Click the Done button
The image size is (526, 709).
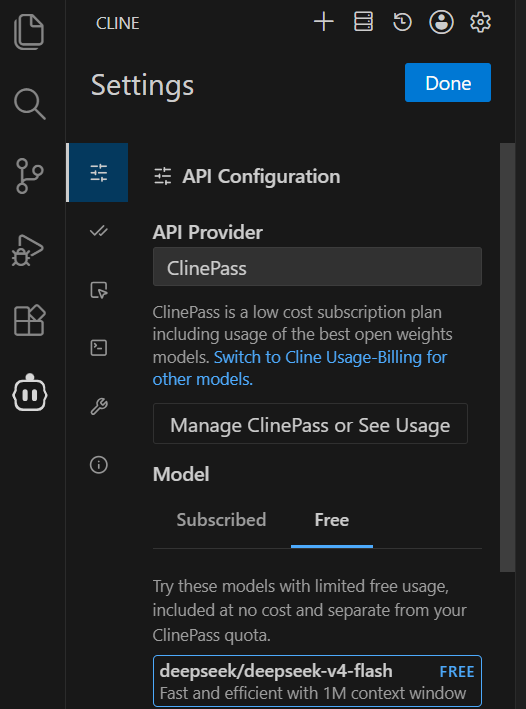pyautogui.click(x=448, y=83)
